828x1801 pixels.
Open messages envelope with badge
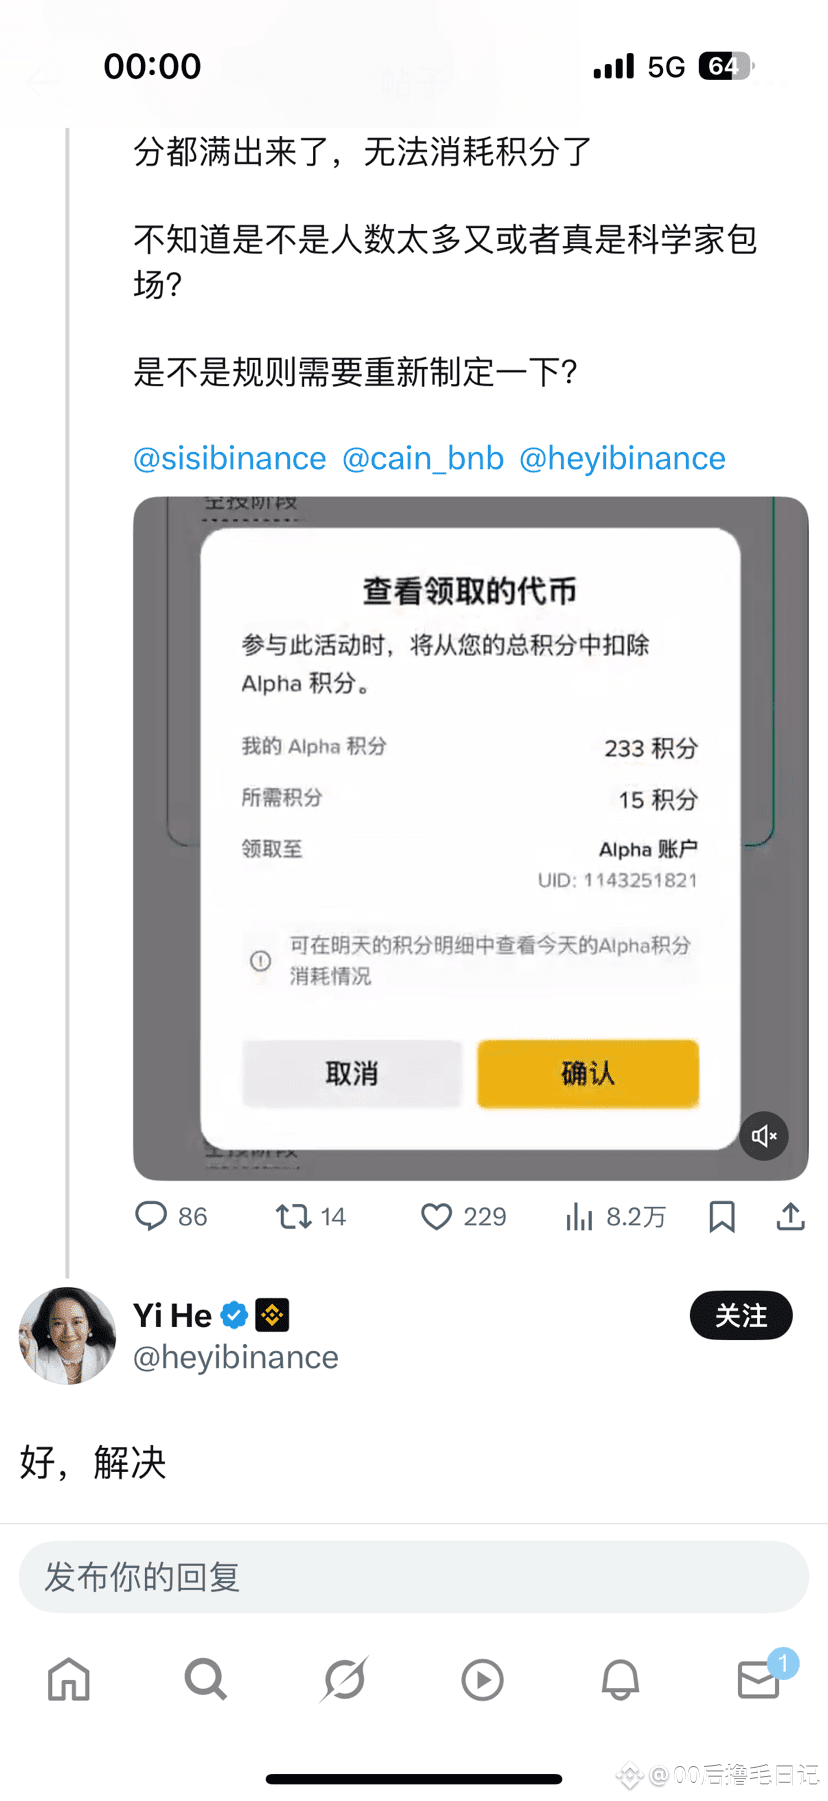coord(759,1679)
